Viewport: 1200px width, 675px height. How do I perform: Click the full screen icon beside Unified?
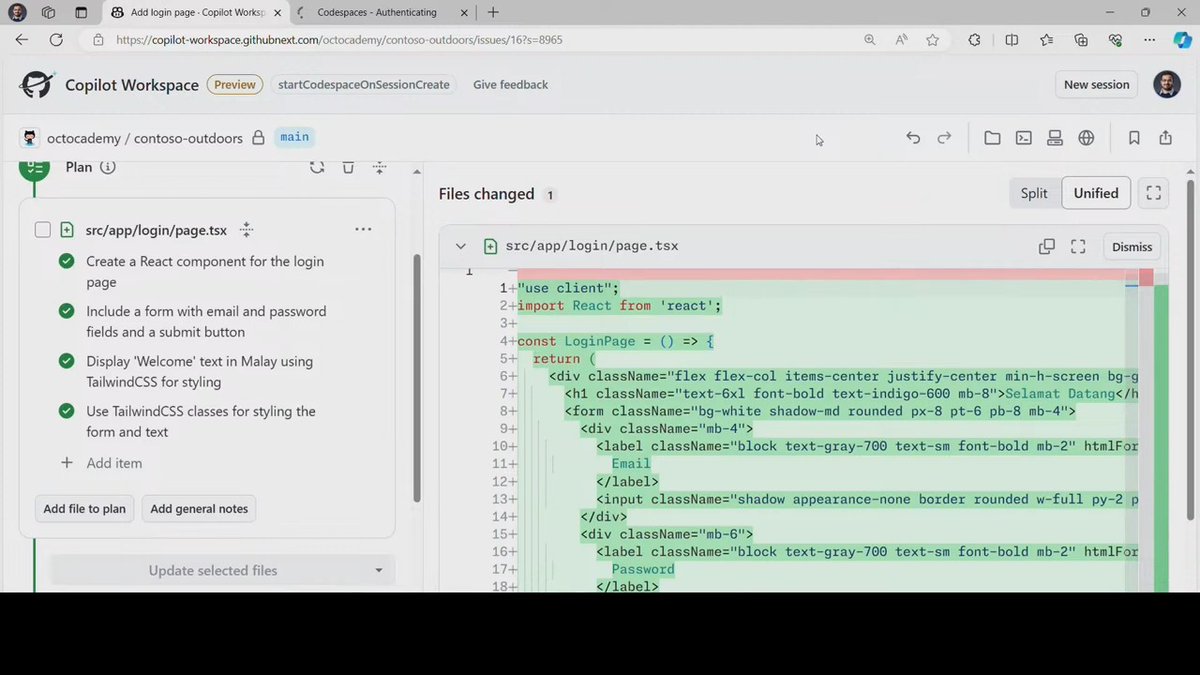[1153, 193]
